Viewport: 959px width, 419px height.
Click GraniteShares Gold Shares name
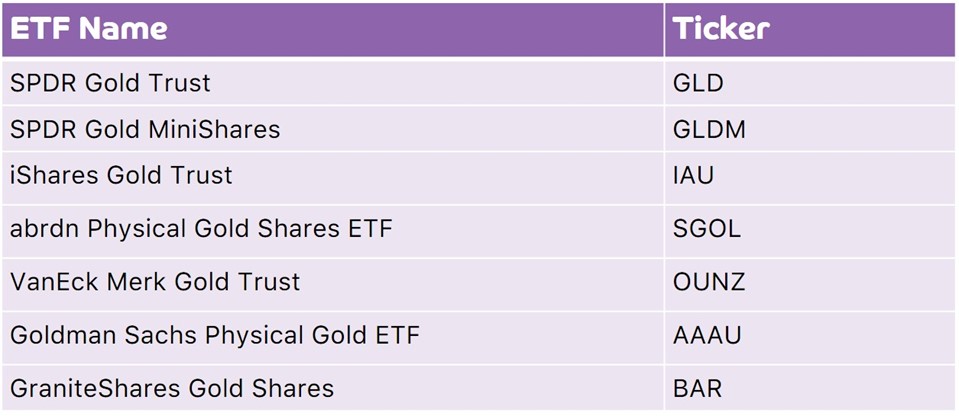pyautogui.click(x=172, y=388)
